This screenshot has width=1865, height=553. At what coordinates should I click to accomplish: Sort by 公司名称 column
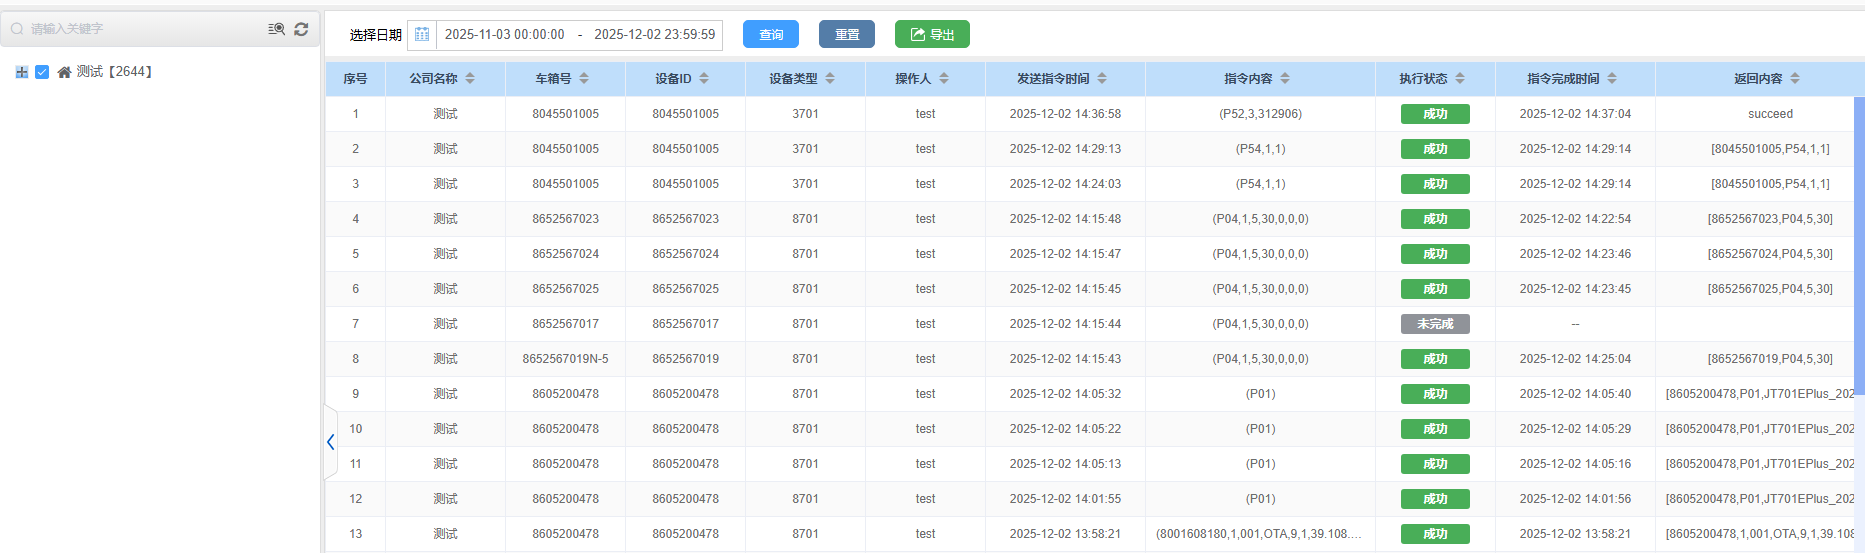470,79
